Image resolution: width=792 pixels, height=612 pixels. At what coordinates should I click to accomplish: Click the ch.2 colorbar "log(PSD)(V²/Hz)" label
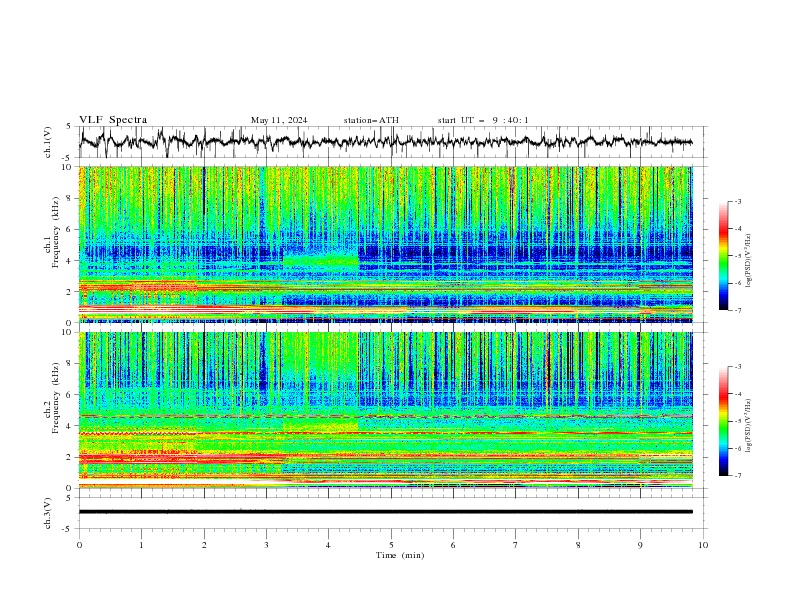pyautogui.click(x=749, y=426)
